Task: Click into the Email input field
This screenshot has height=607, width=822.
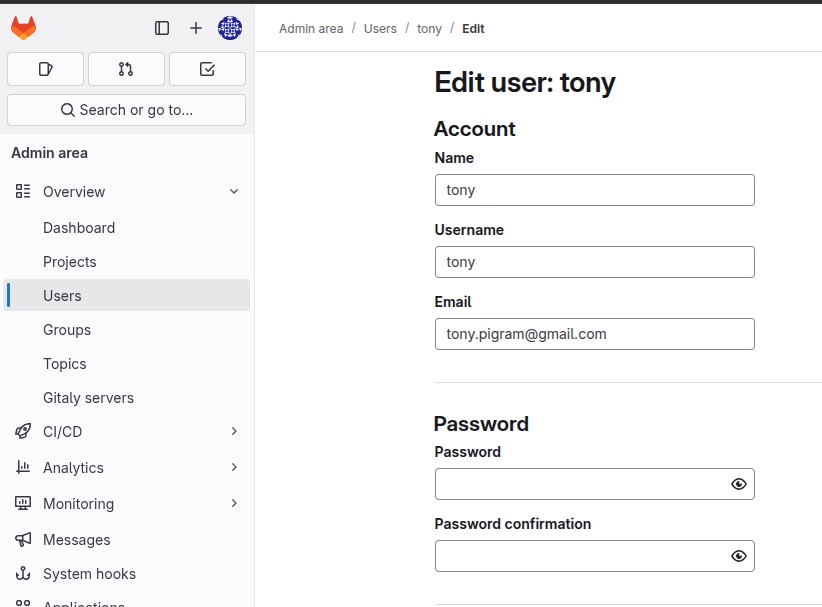Action: tap(594, 334)
